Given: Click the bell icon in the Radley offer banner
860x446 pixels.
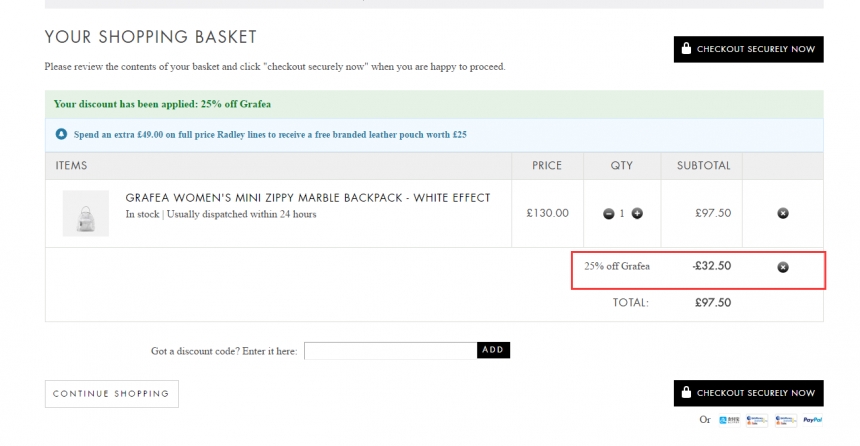Looking at the screenshot, I should pyautogui.click(x=61, y=134).
